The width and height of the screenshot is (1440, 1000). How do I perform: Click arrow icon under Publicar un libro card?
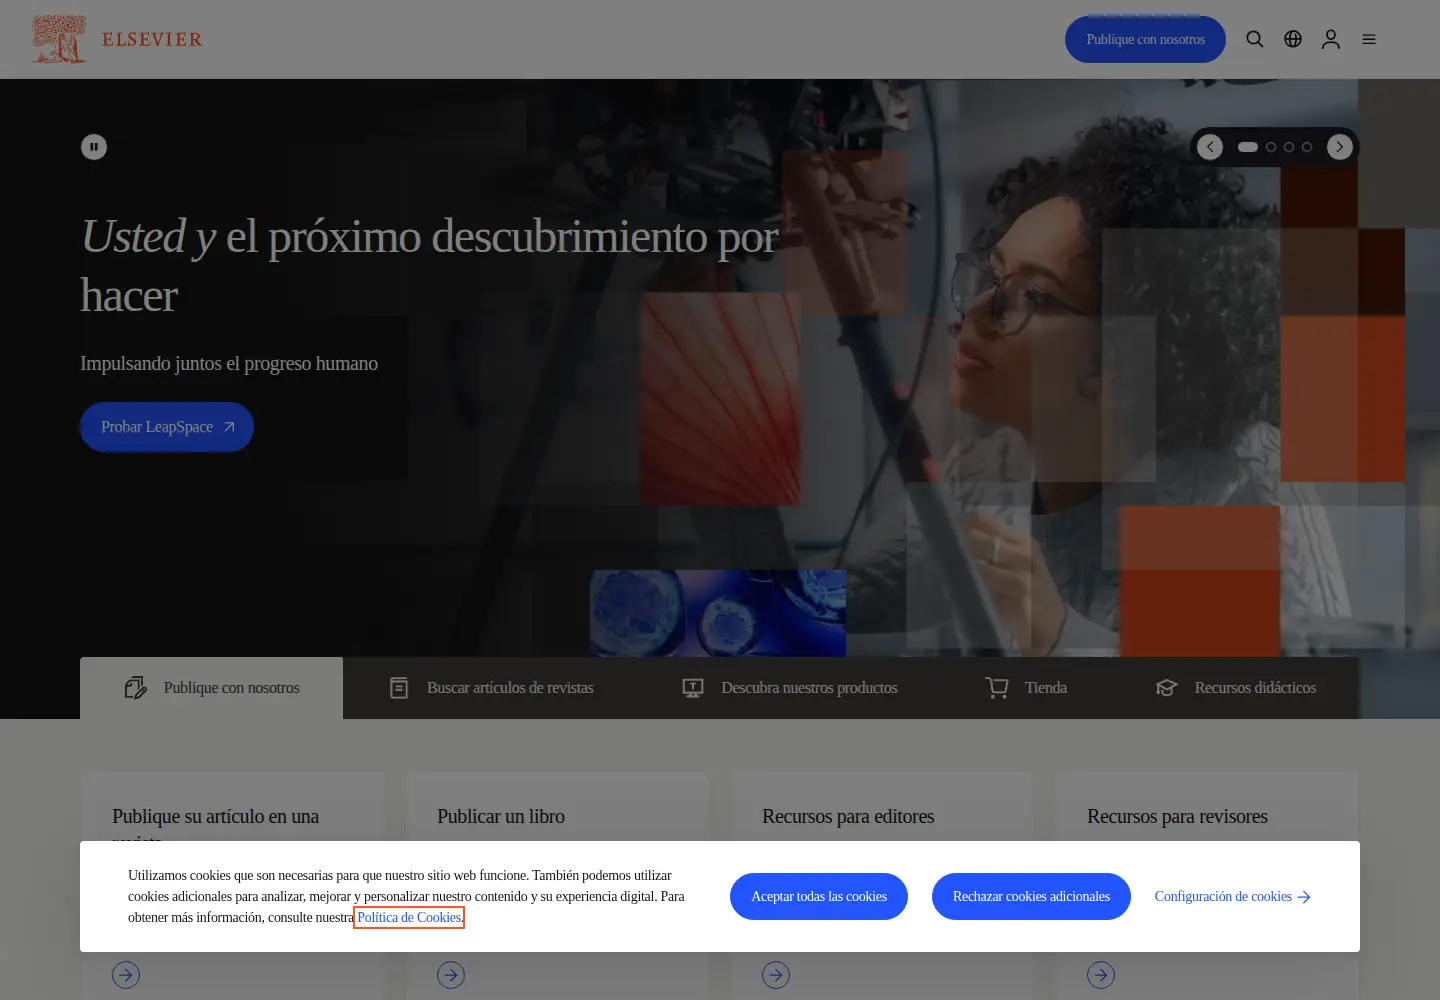451,975
